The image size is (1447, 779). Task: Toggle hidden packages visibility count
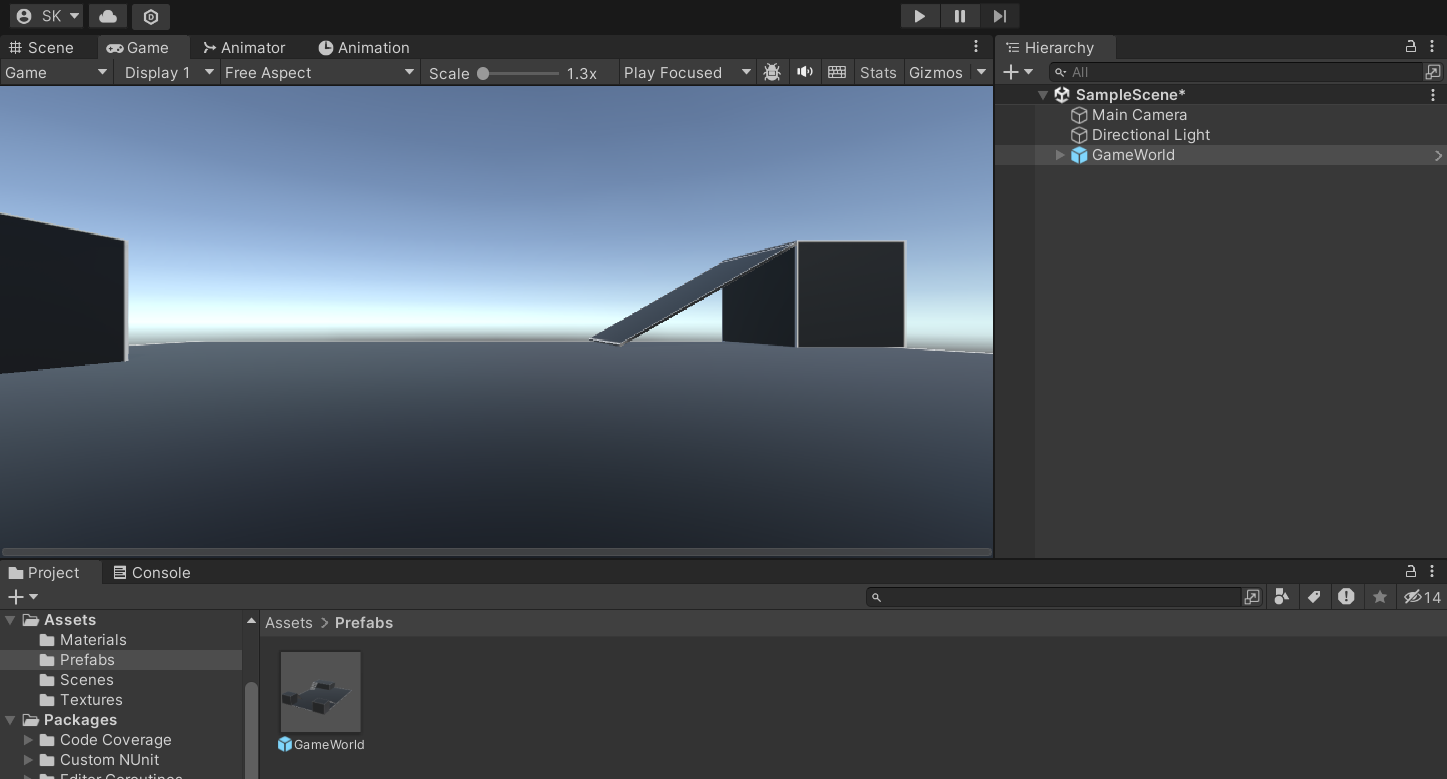[1421, 597]
